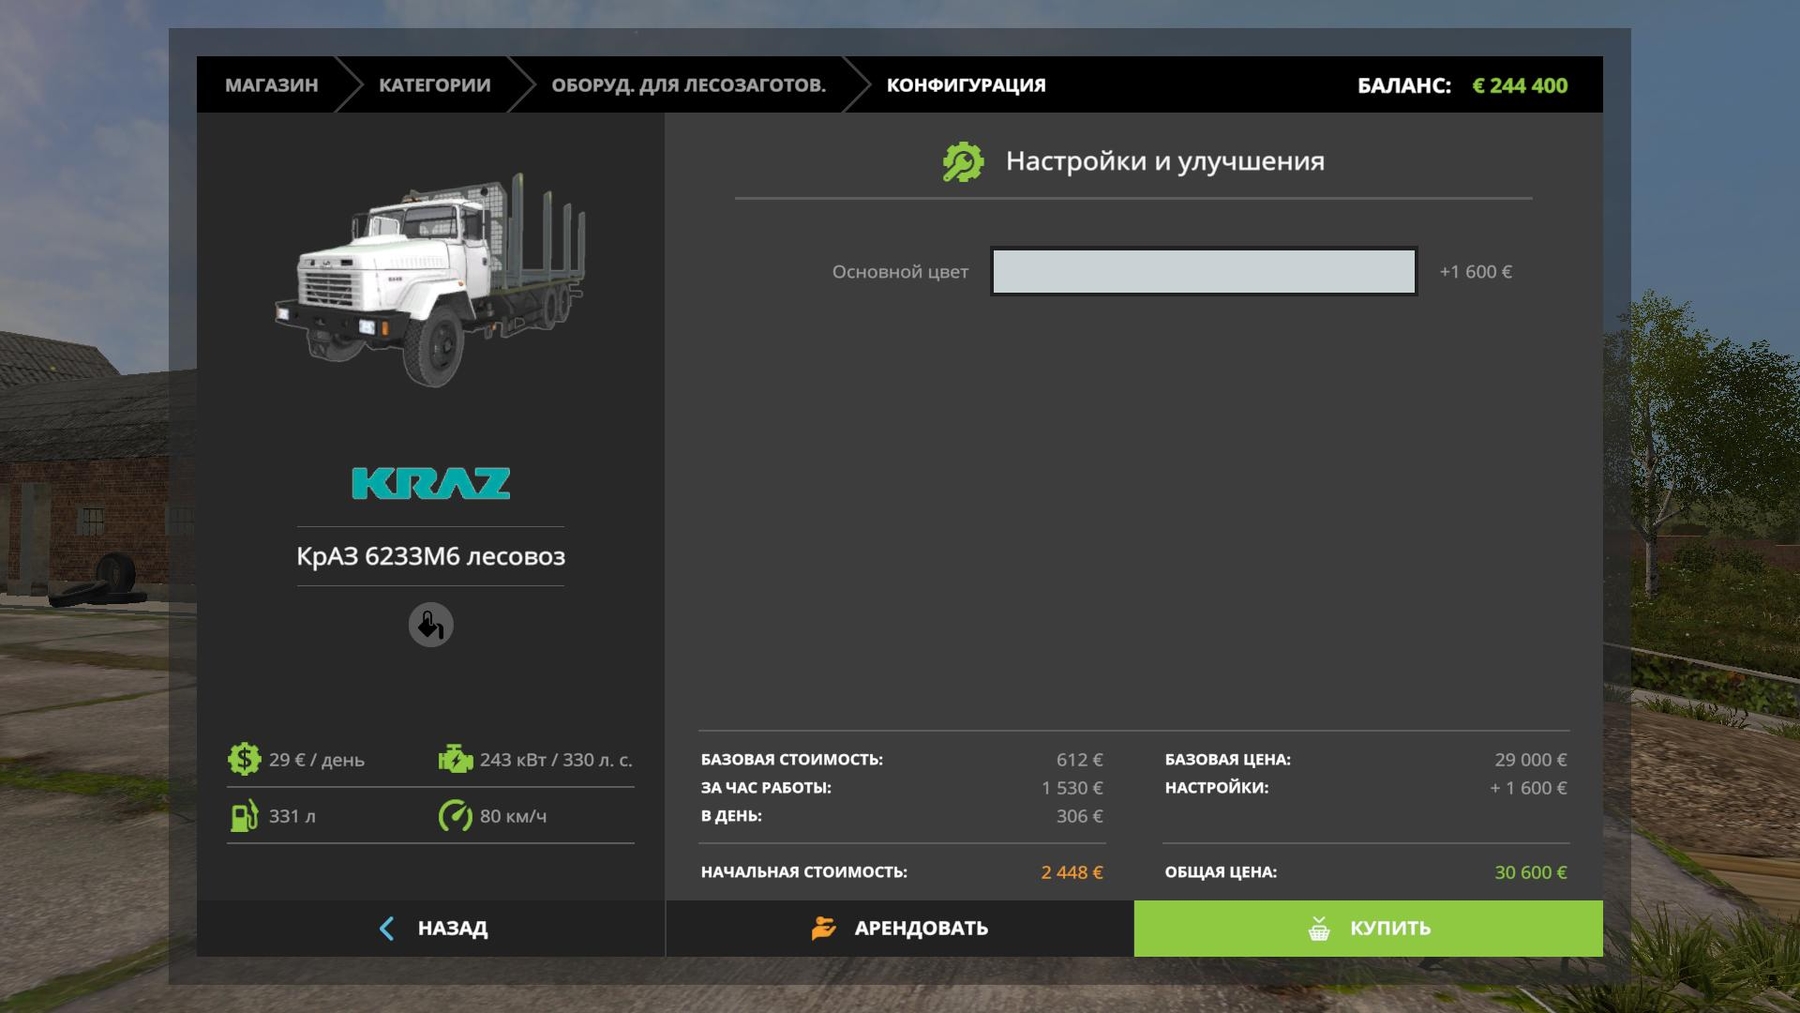The image size is (1800, 1013).
Task: Click the balance amount € 244 400
Action: coord(1519,86)
